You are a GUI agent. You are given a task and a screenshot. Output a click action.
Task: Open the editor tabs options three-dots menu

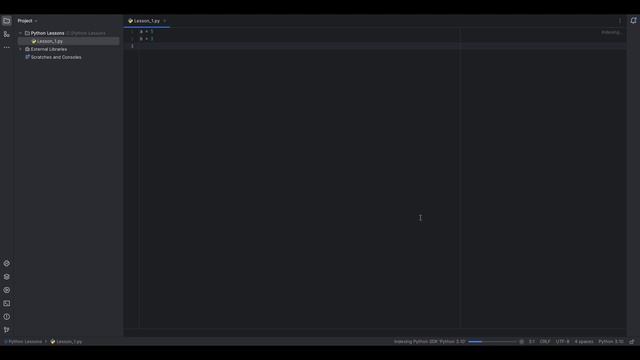click(x=620, y=20)
